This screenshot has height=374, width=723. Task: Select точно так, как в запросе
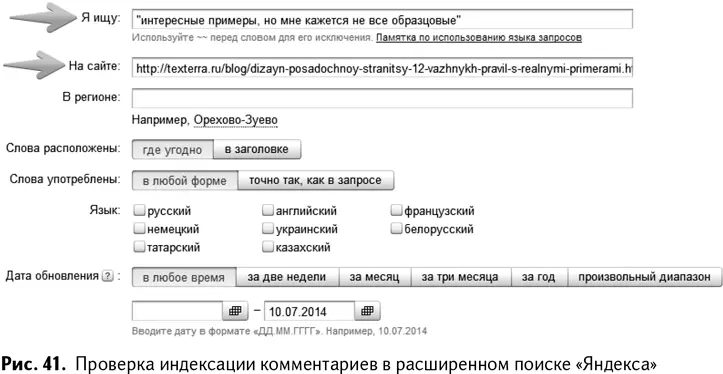point(316,180)
